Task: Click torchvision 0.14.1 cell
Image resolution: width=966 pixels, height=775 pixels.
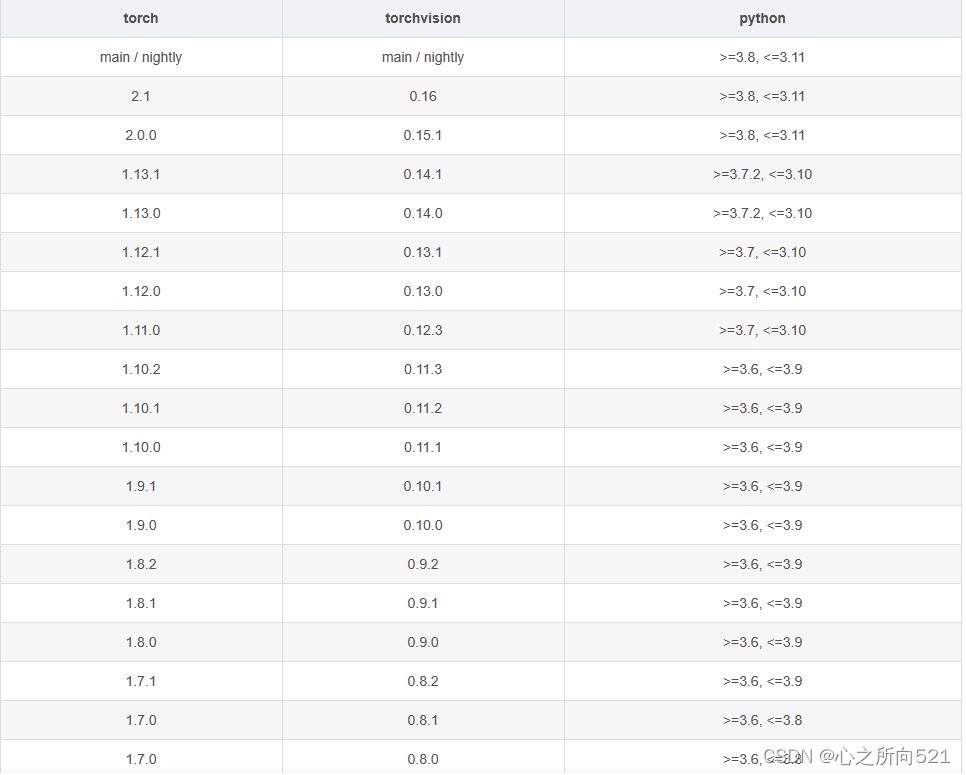Action: (423, 174)
